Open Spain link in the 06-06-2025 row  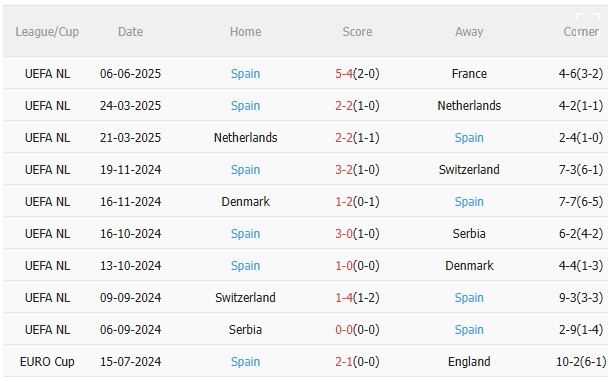tap(245, 74)
